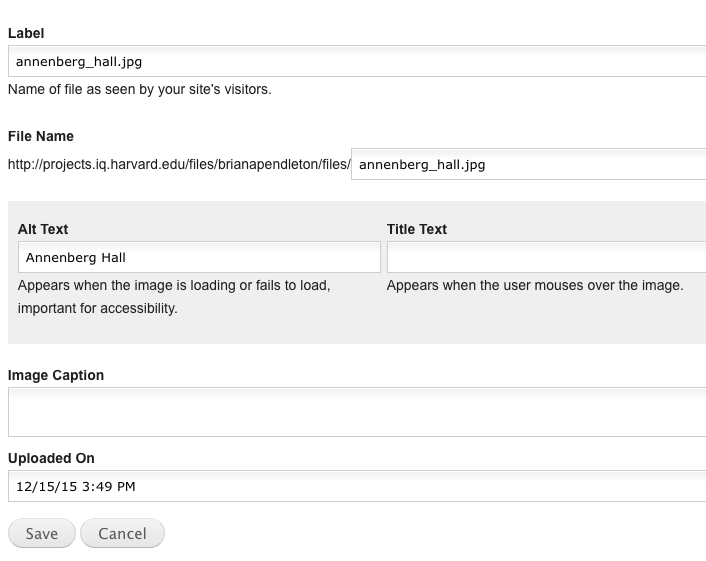
Task: Save the file changes
Action: pyautogui.click(x=42, y=533)
